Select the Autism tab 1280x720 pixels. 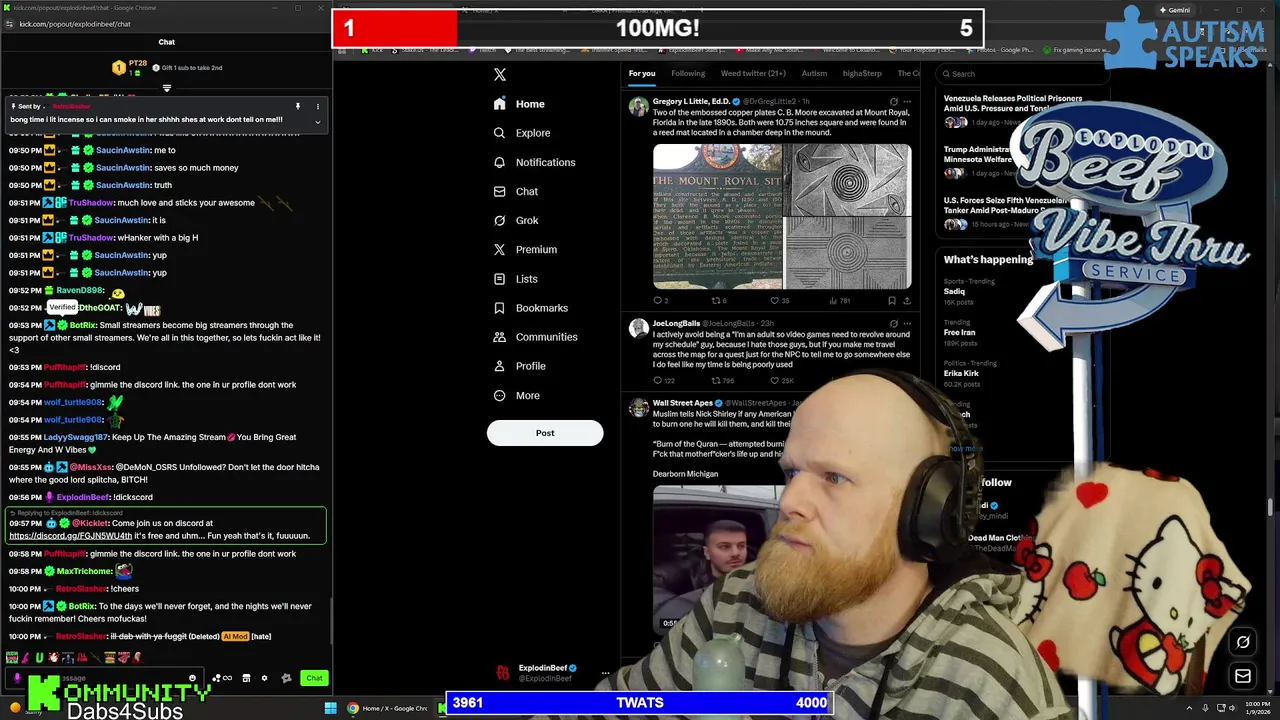814,73
